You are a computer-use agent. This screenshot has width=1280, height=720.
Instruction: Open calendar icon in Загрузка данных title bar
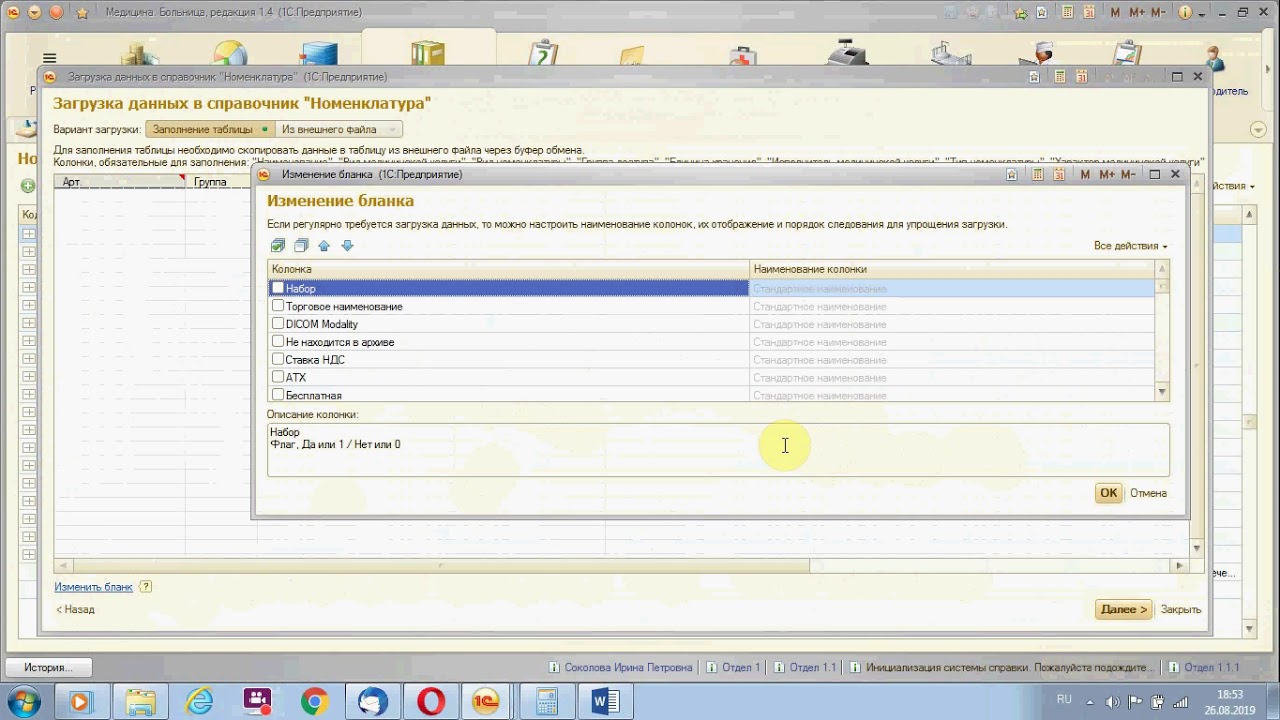[x=1082, y=76]
